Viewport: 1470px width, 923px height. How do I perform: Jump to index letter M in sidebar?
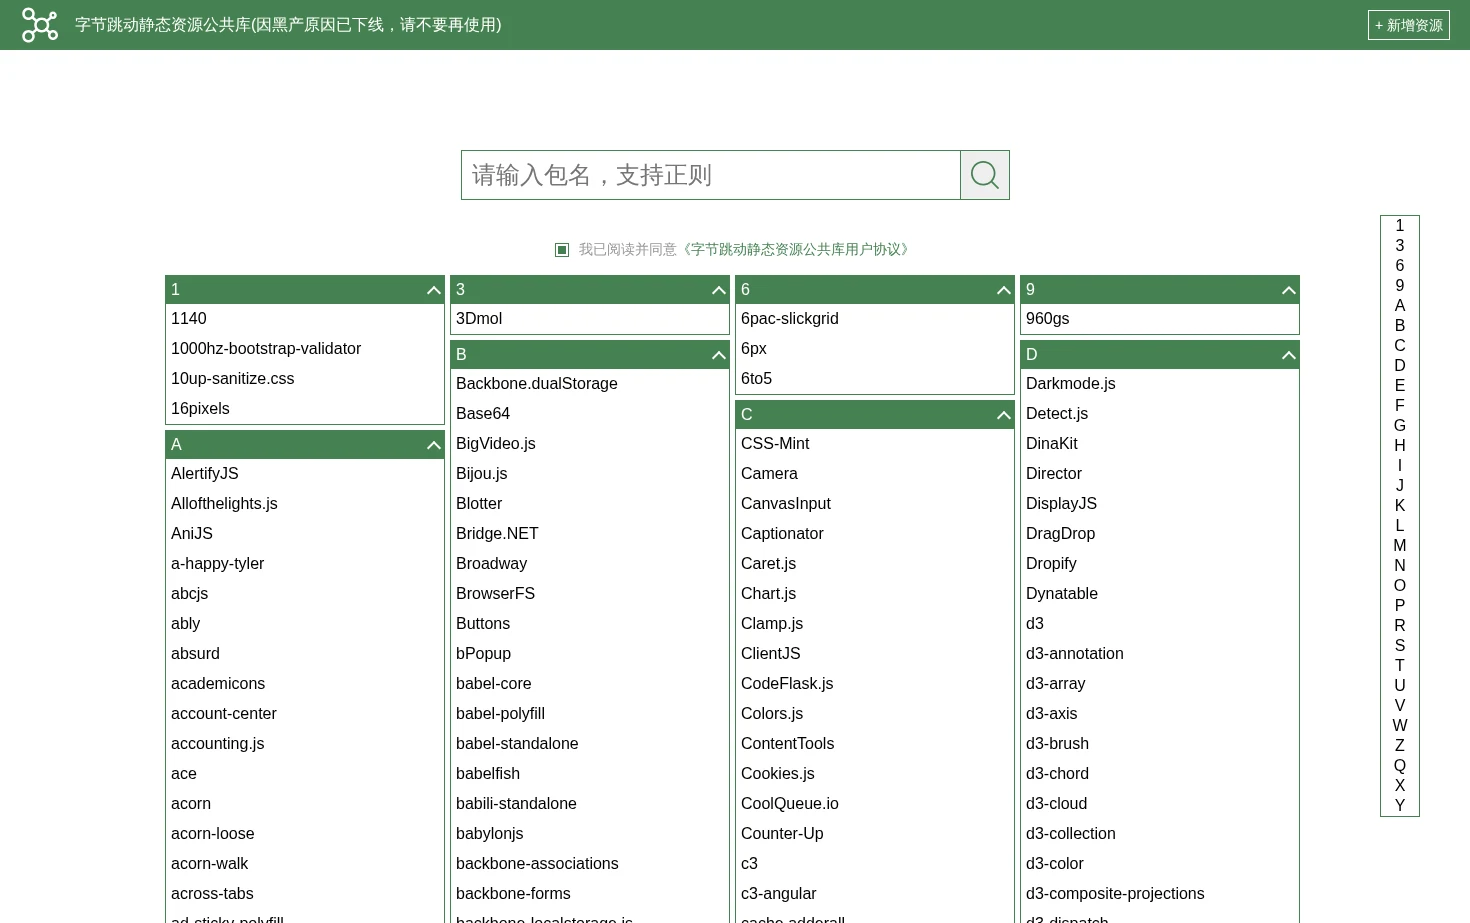click(1400, 546)
